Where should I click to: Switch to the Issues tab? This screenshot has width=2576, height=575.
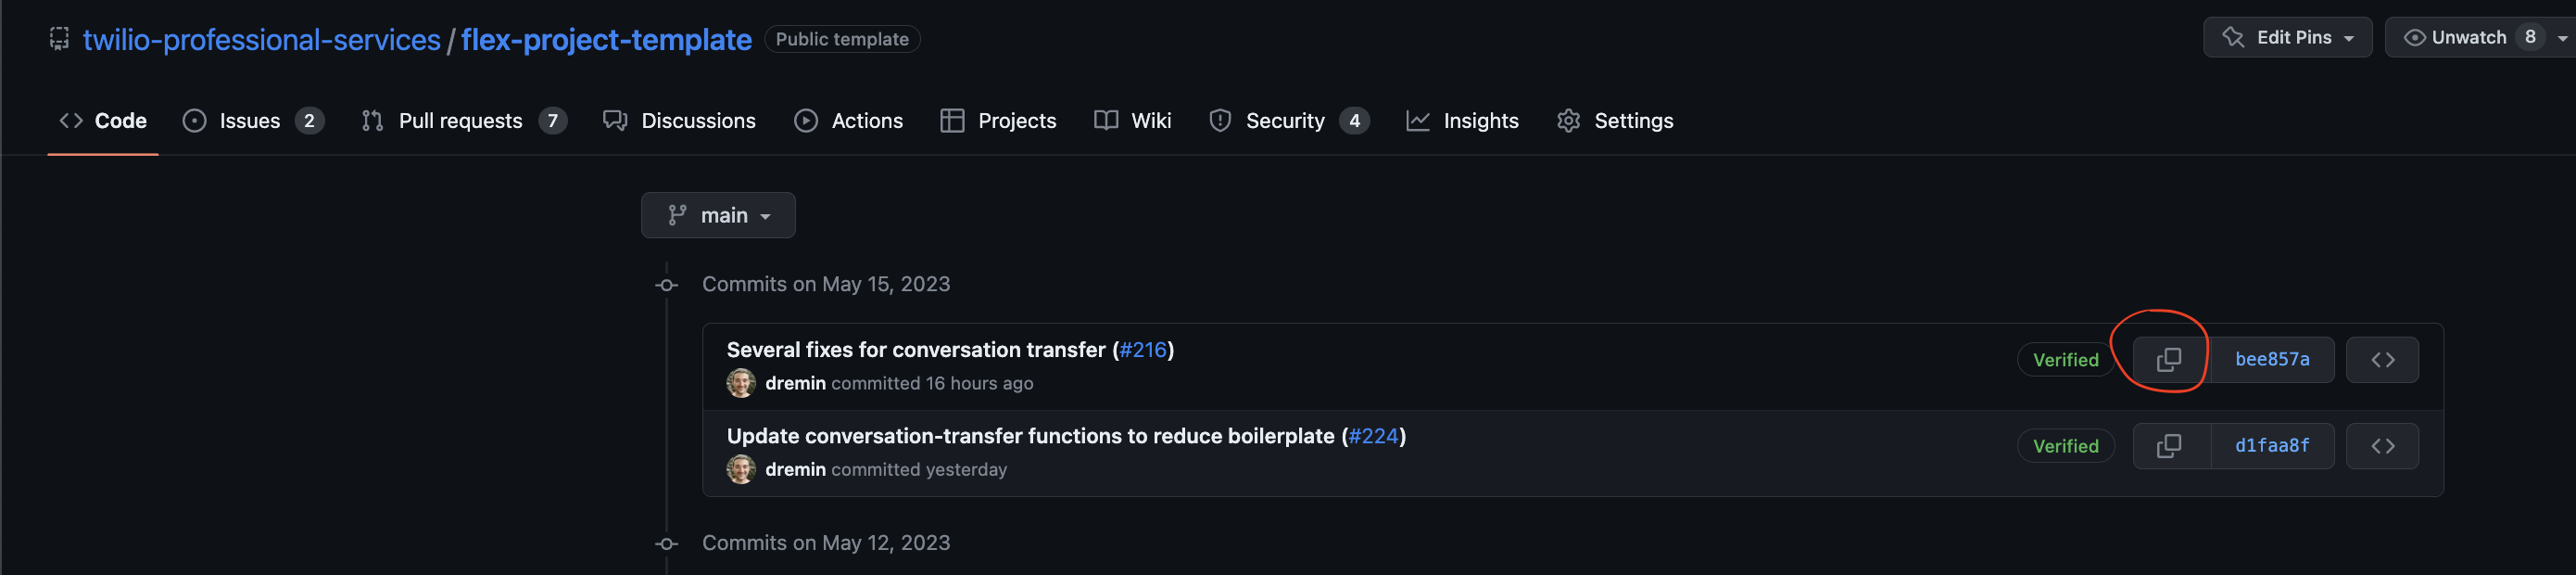253,121
